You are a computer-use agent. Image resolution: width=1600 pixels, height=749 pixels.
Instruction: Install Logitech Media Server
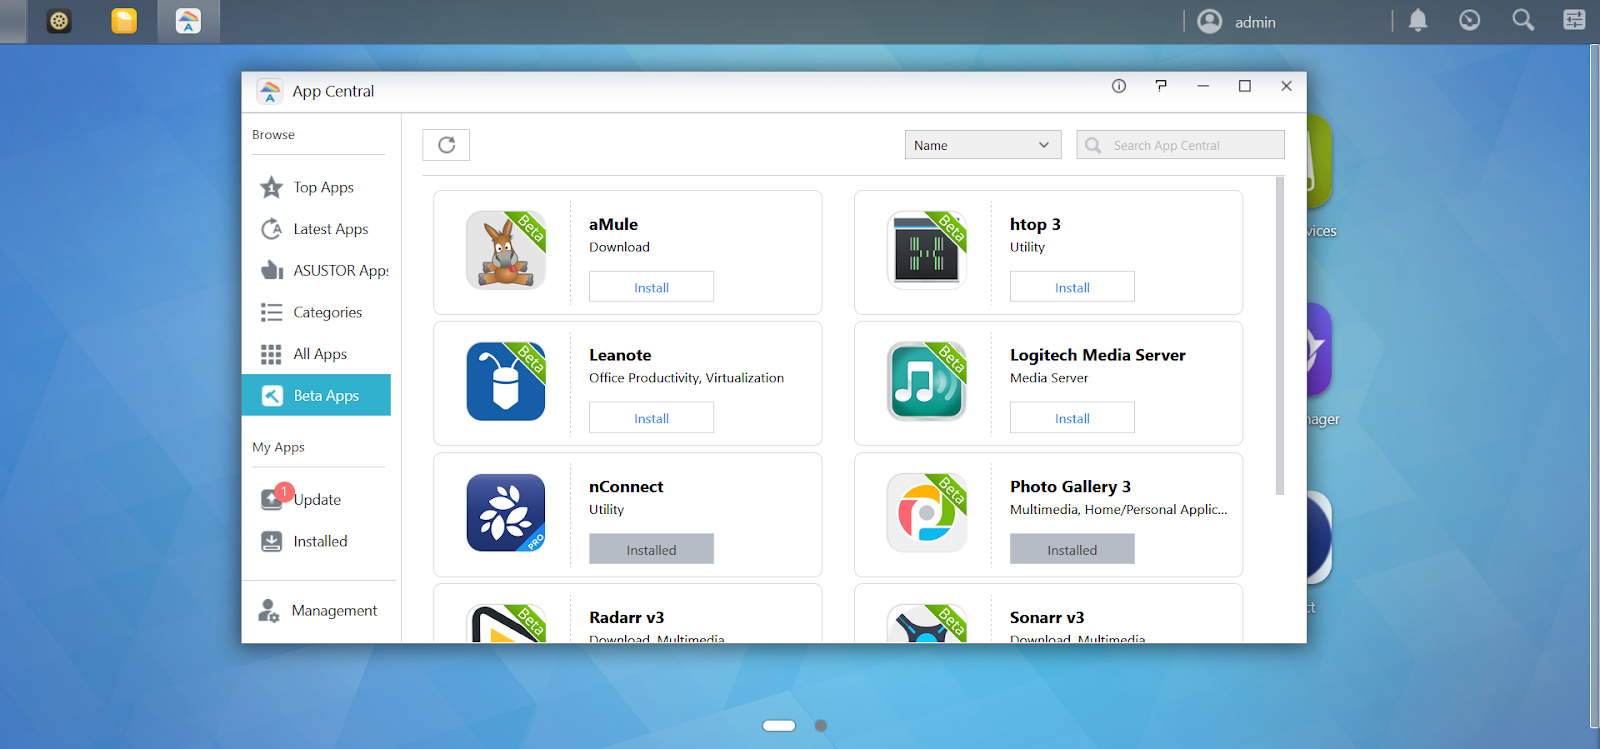click(1072, 418)
